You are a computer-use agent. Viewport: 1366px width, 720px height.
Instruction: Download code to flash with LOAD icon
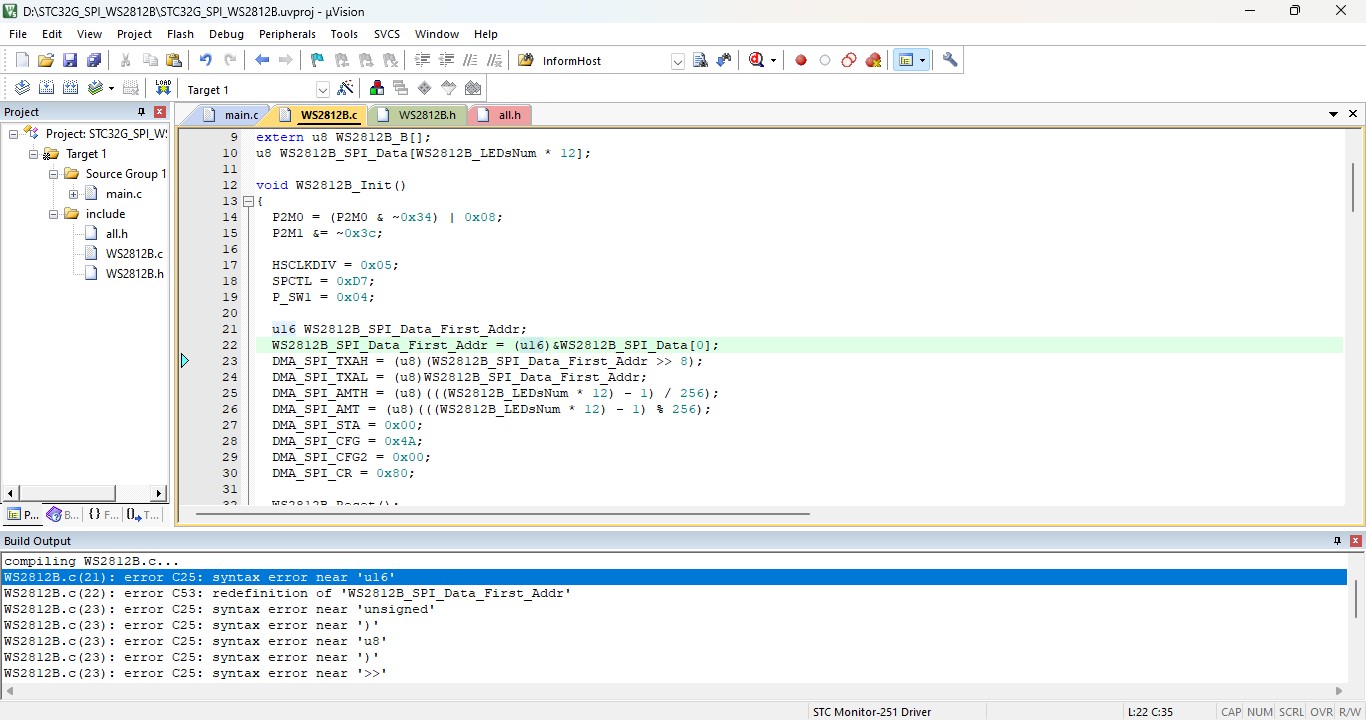tap(163, 88)
